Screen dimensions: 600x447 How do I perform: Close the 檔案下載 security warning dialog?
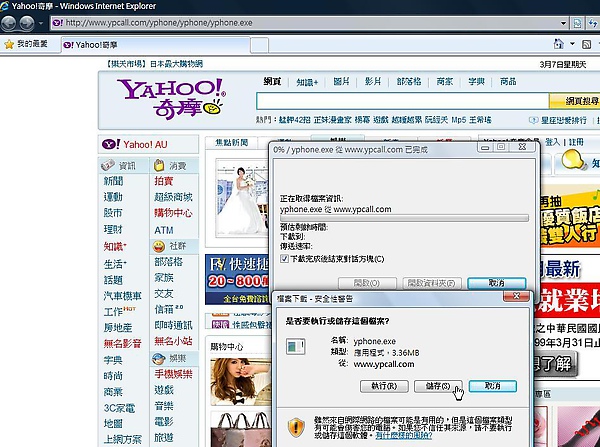pos(516,296)
